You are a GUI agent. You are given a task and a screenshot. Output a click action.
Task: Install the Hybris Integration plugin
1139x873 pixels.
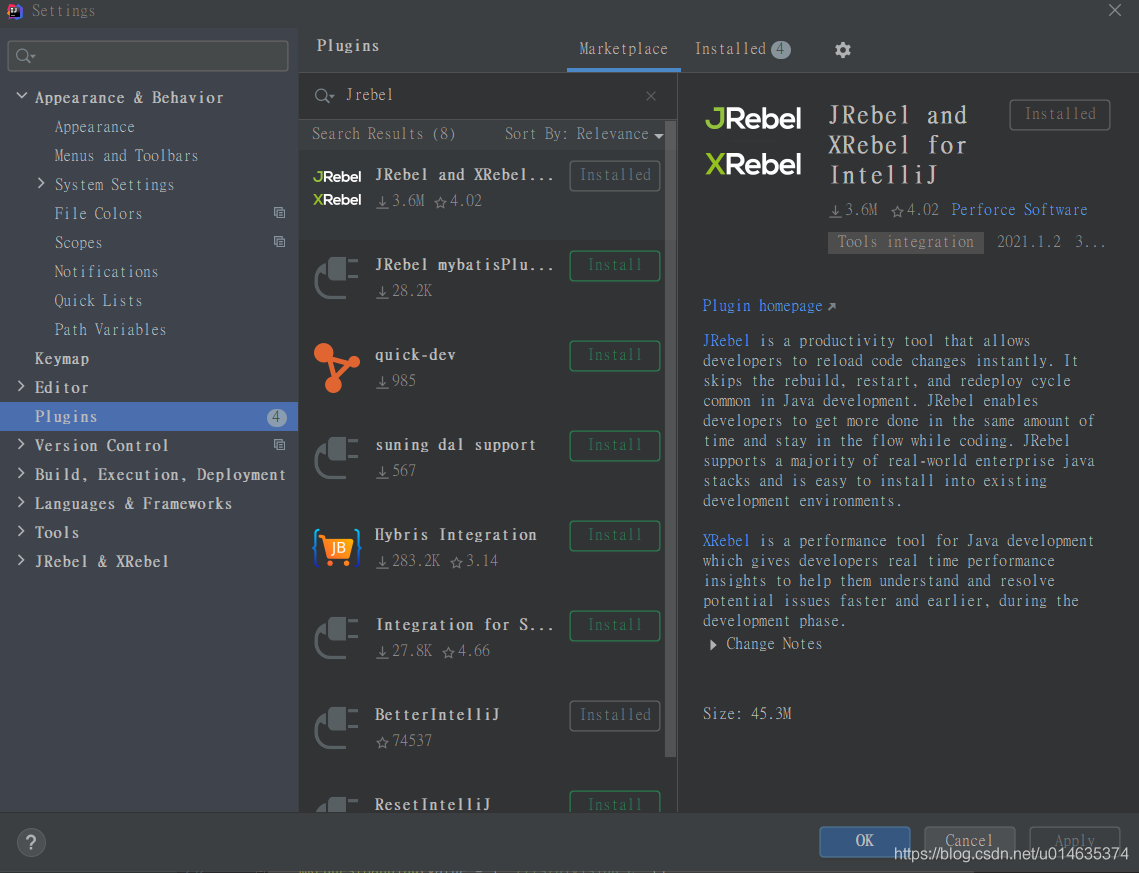615,536
